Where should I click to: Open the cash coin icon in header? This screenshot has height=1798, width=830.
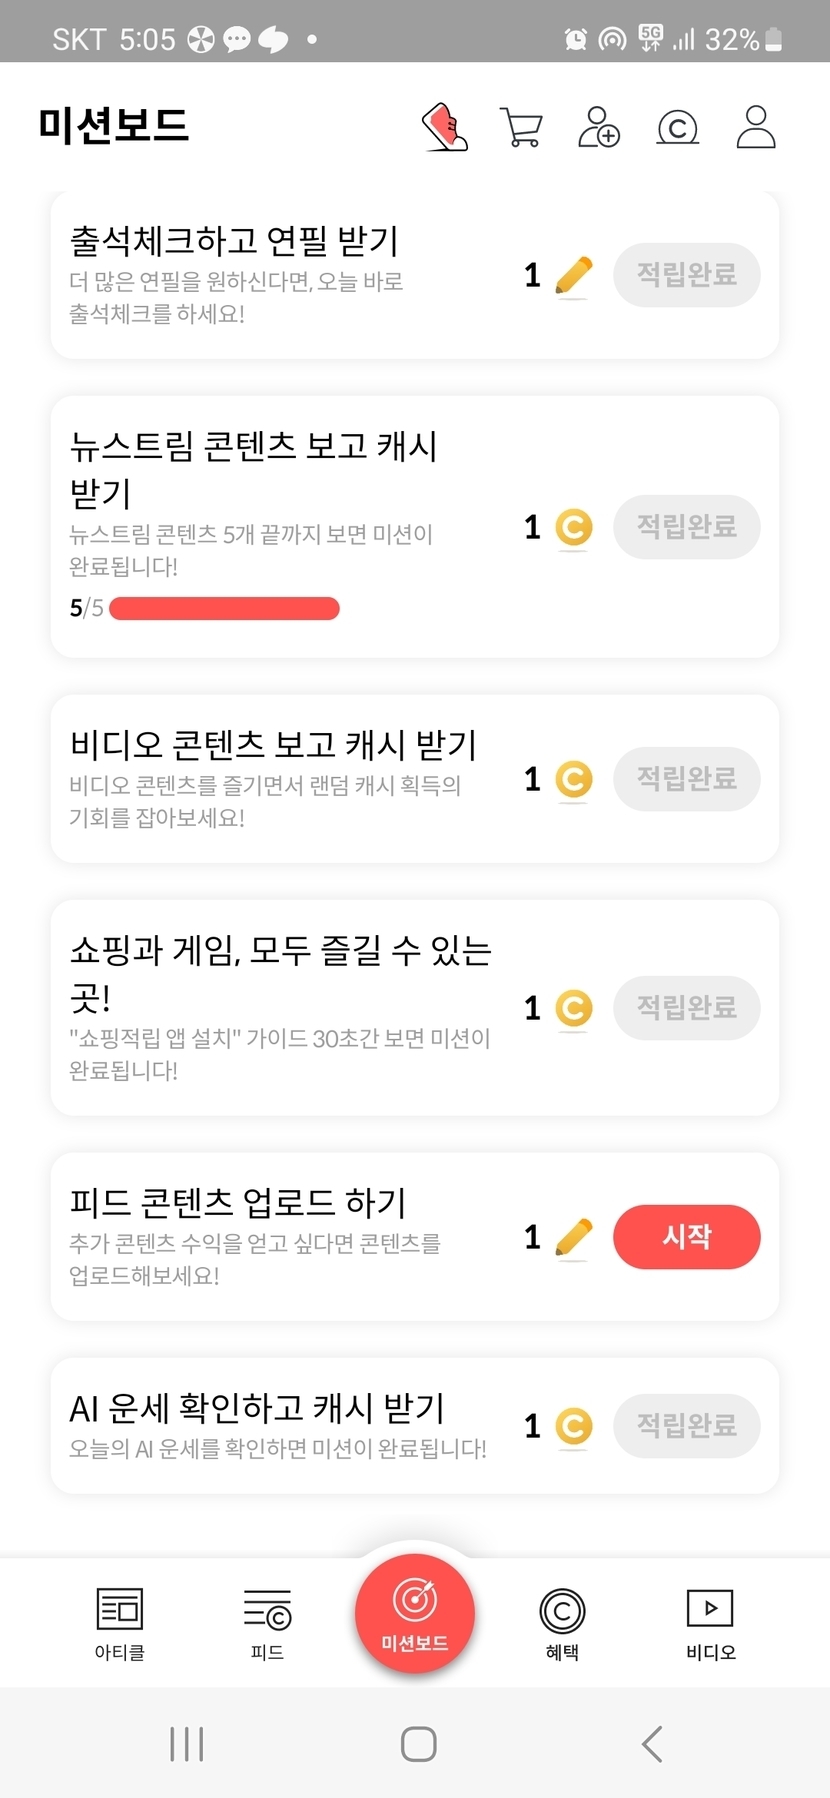677,128
